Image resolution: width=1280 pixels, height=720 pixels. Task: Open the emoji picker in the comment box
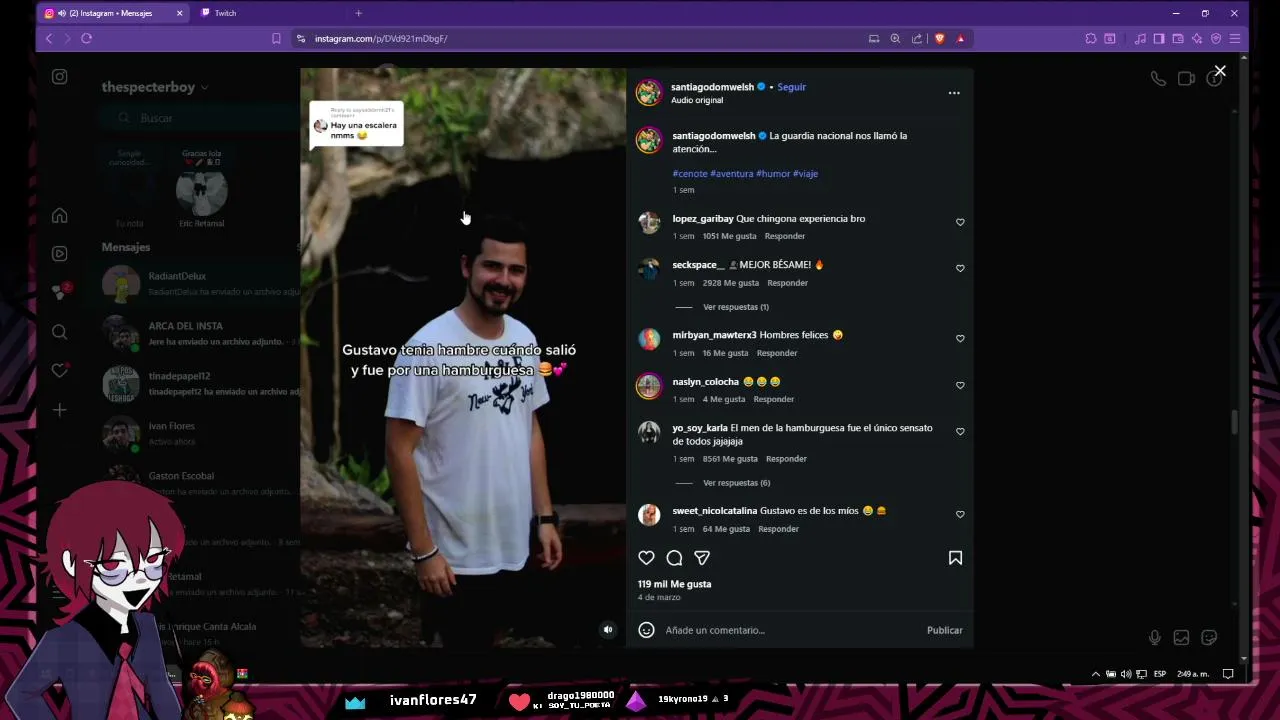tap(646, 630)
